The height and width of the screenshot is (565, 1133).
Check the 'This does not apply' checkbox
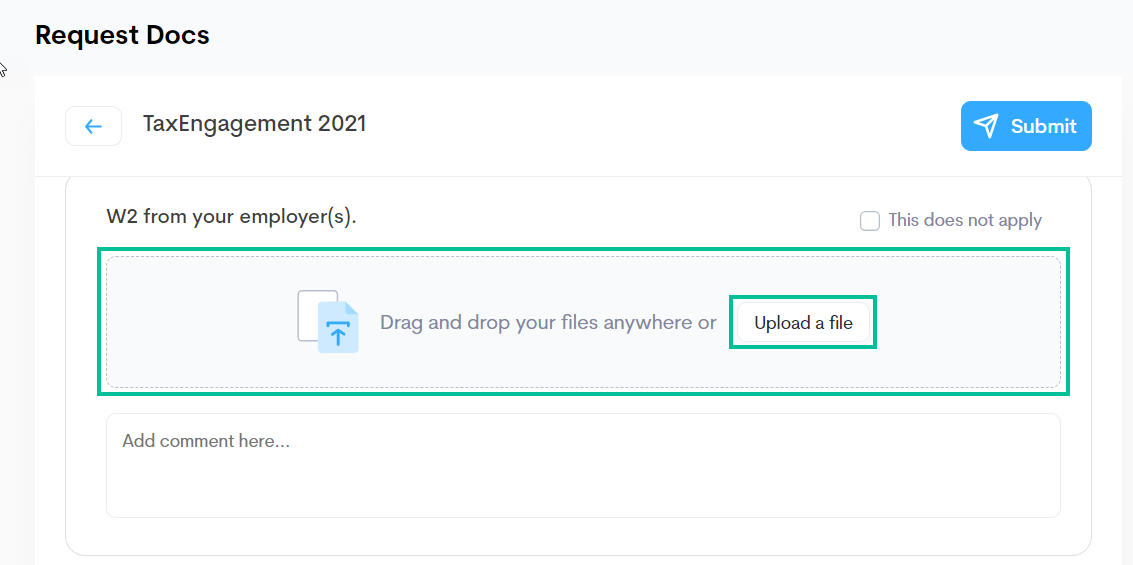(x=869, y=220)
